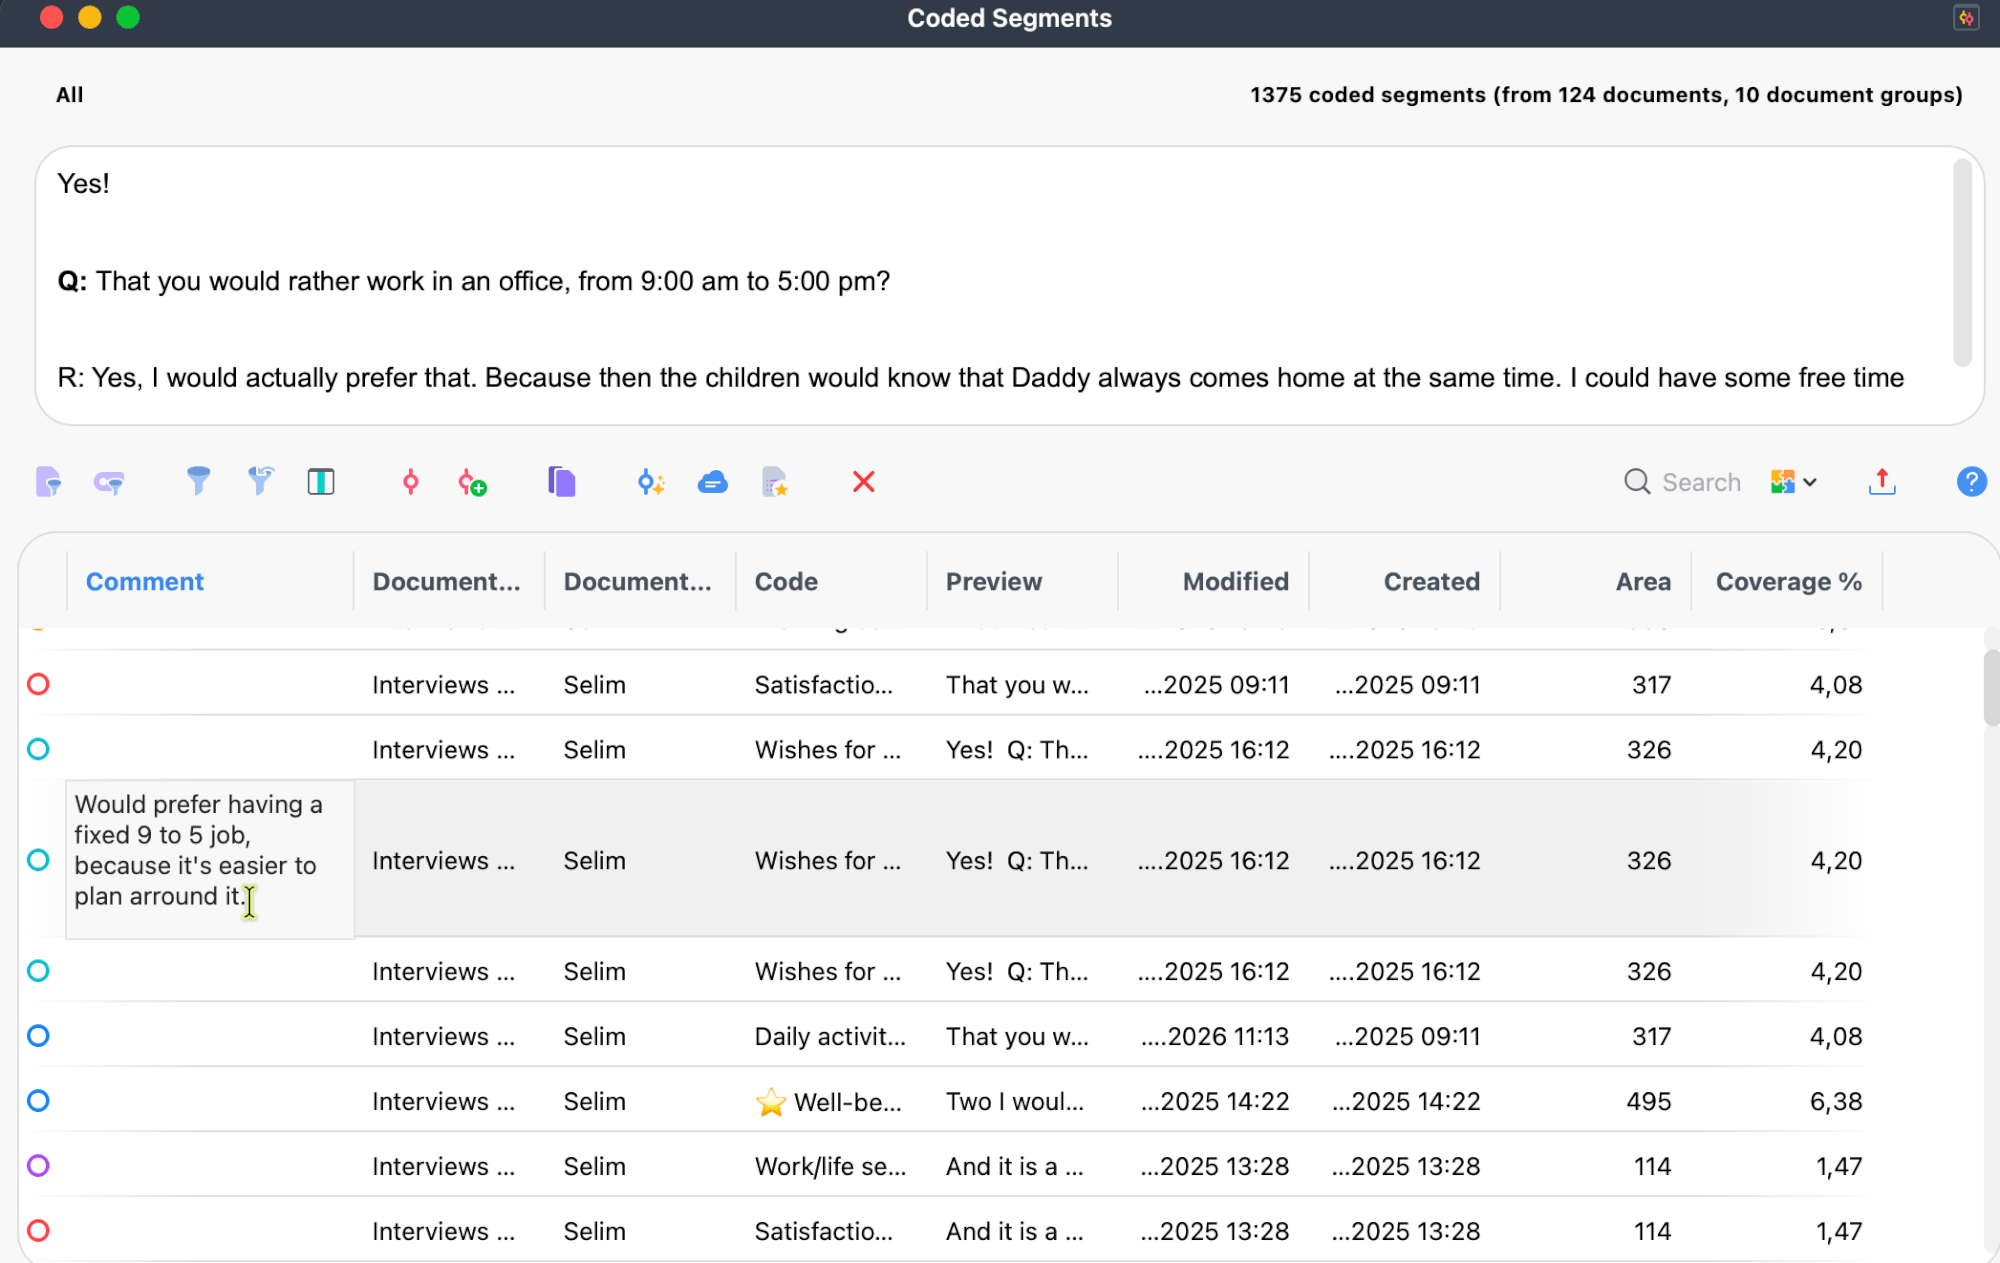Click the purple copy documents icon
2000x1263 pixels.
(x=562, y=482)
